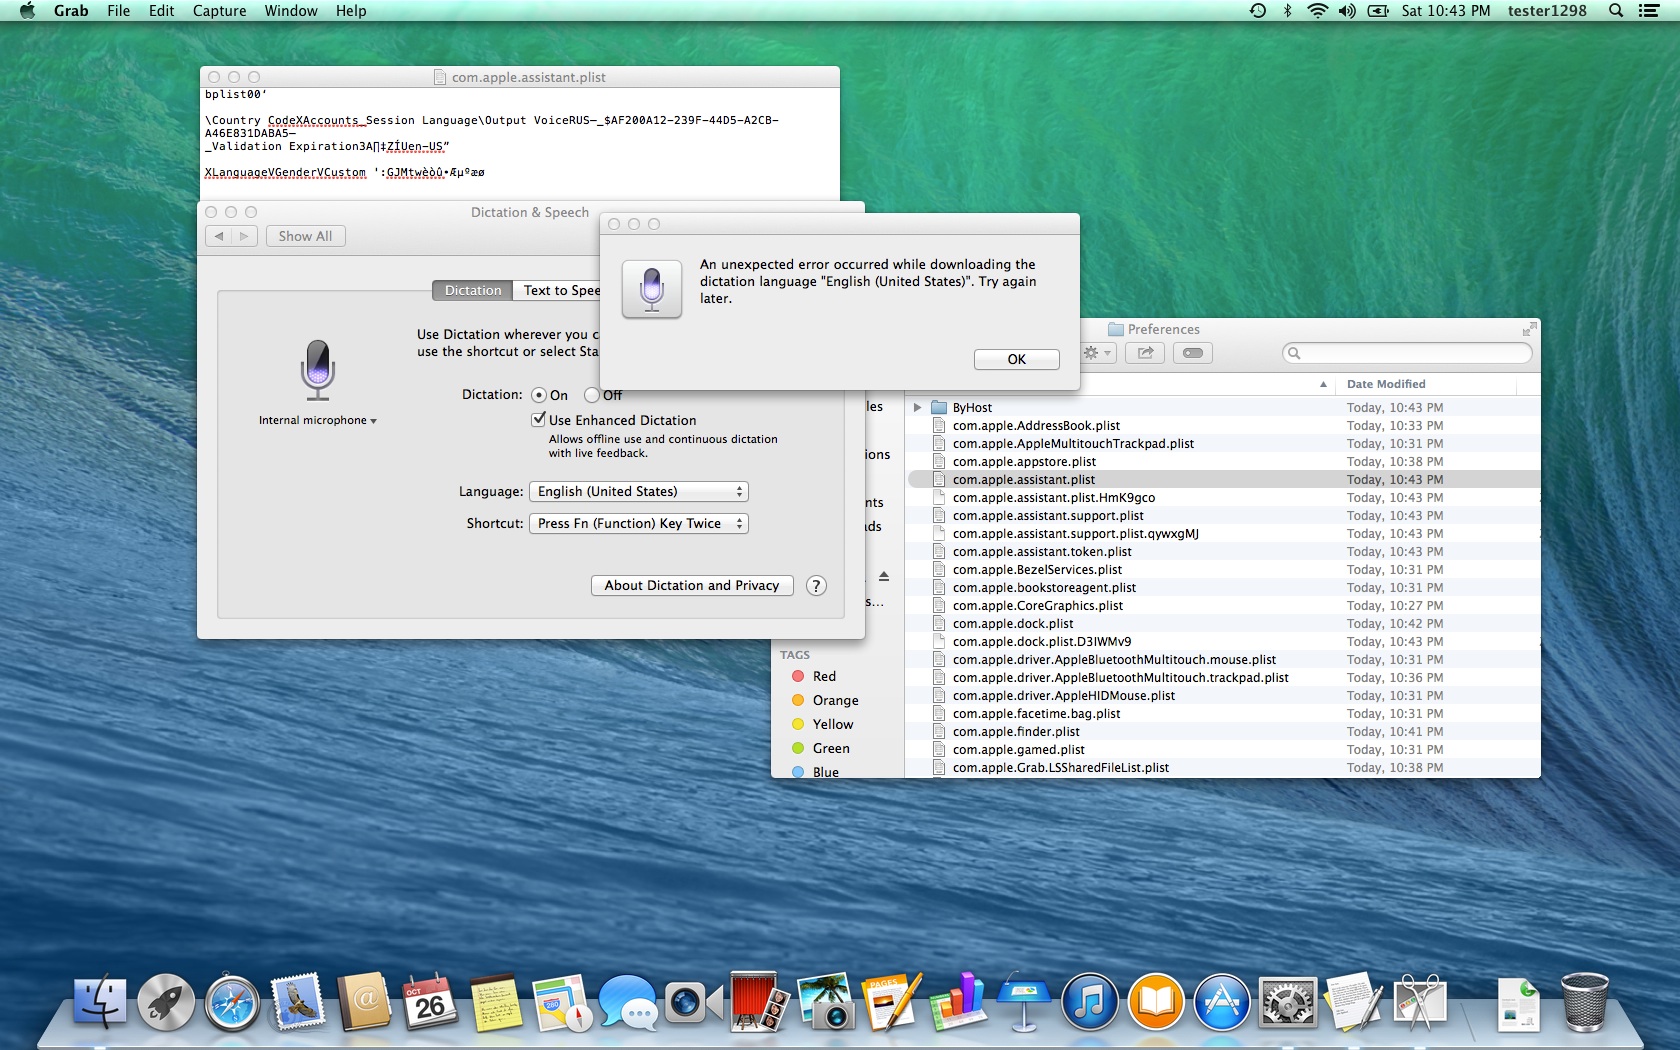
Task: Click the Finder share toolbar icon
Action: click(1145, 353)
